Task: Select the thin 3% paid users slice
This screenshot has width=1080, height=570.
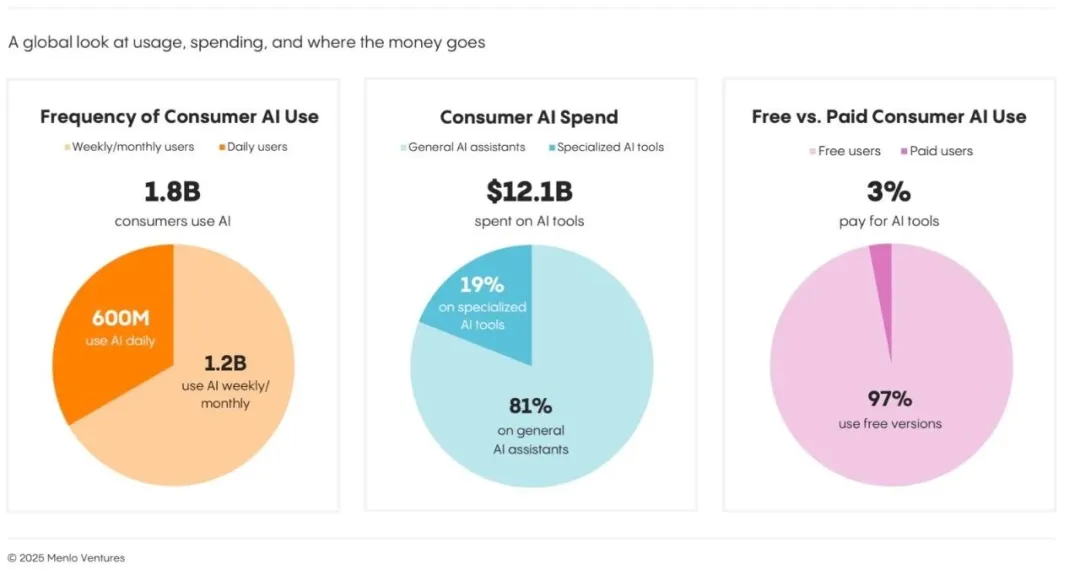Action: (884, 289)
